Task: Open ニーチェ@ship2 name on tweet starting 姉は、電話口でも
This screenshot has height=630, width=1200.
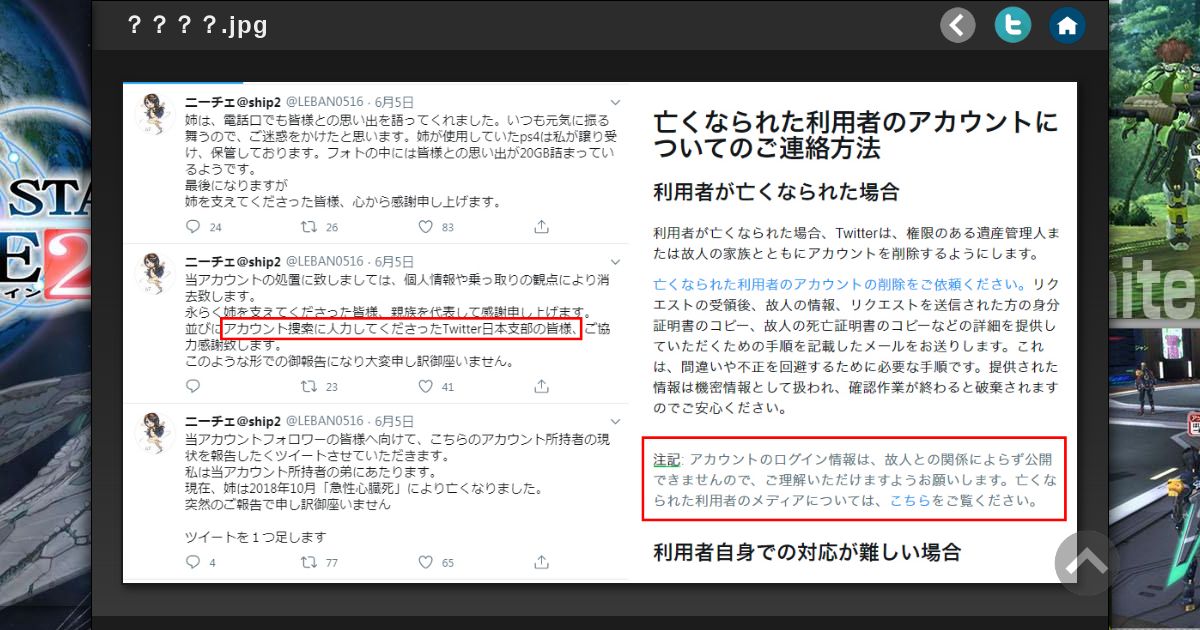Action: pyautogui.click(x=233, y=102)
